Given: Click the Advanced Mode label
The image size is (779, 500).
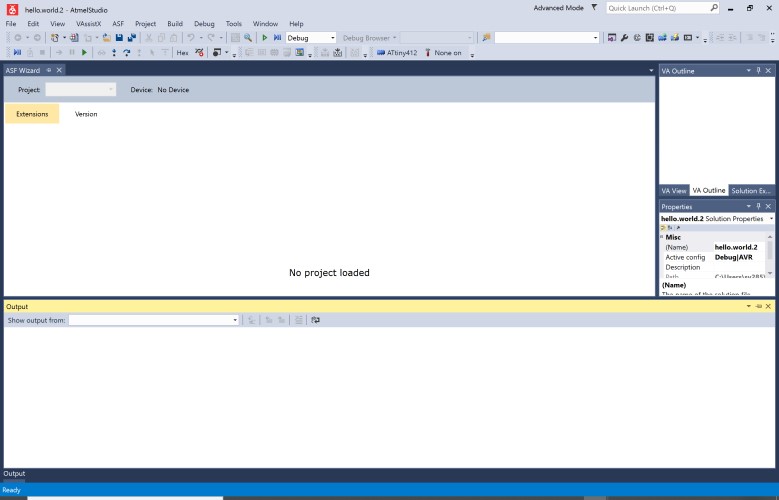Looking at the screenshot, I should pos(558,8).
